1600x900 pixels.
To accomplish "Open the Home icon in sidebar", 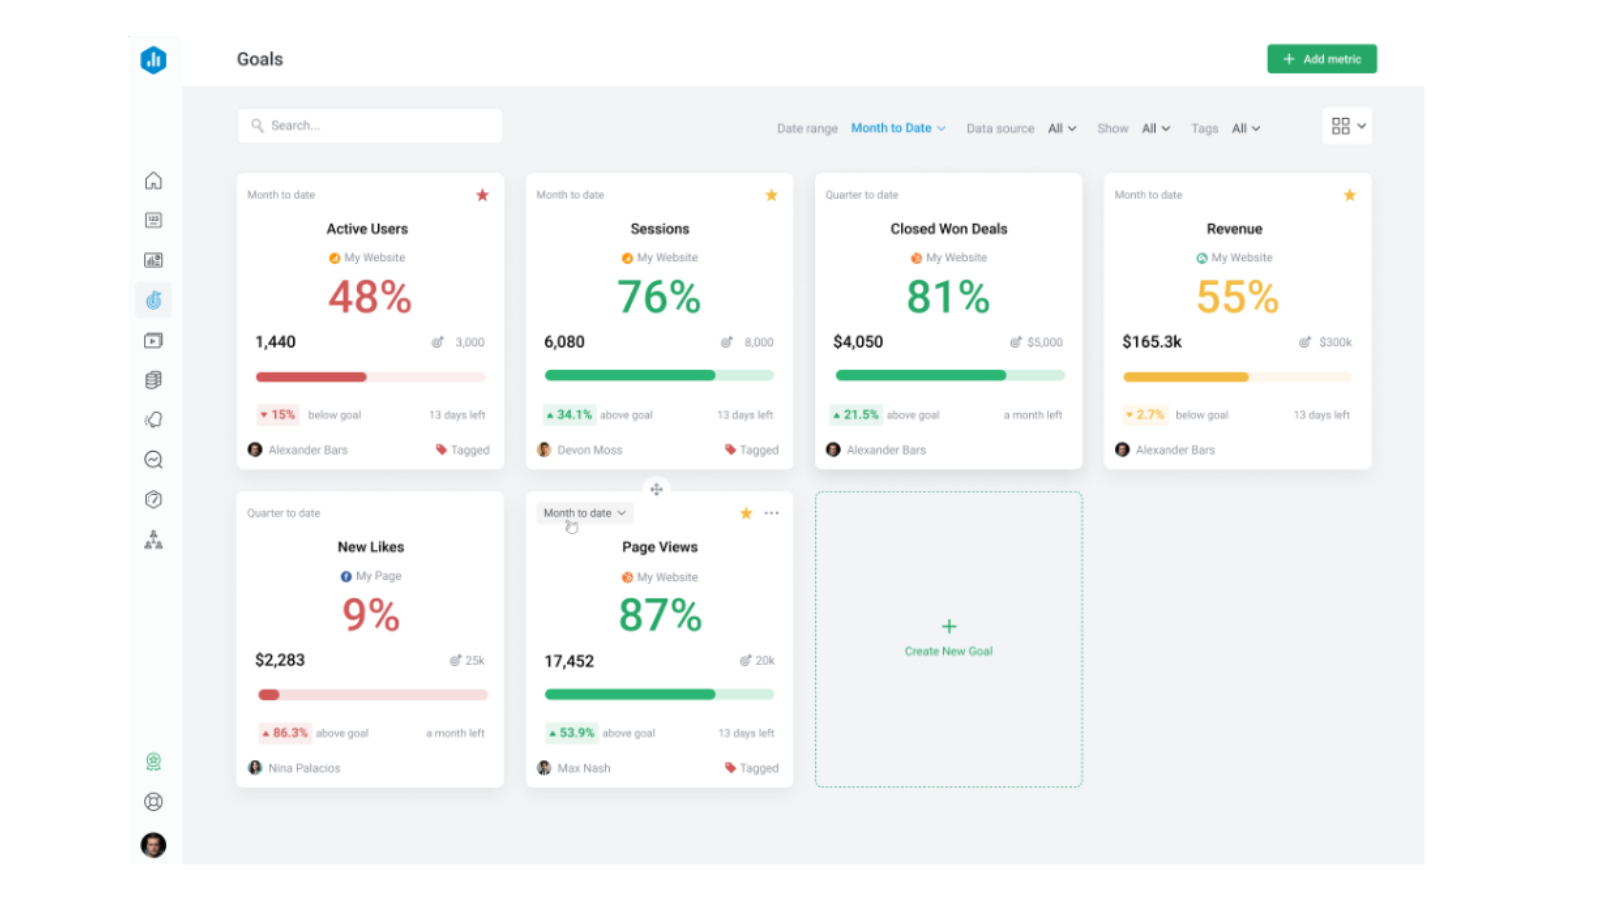I will tap(153, 181).
